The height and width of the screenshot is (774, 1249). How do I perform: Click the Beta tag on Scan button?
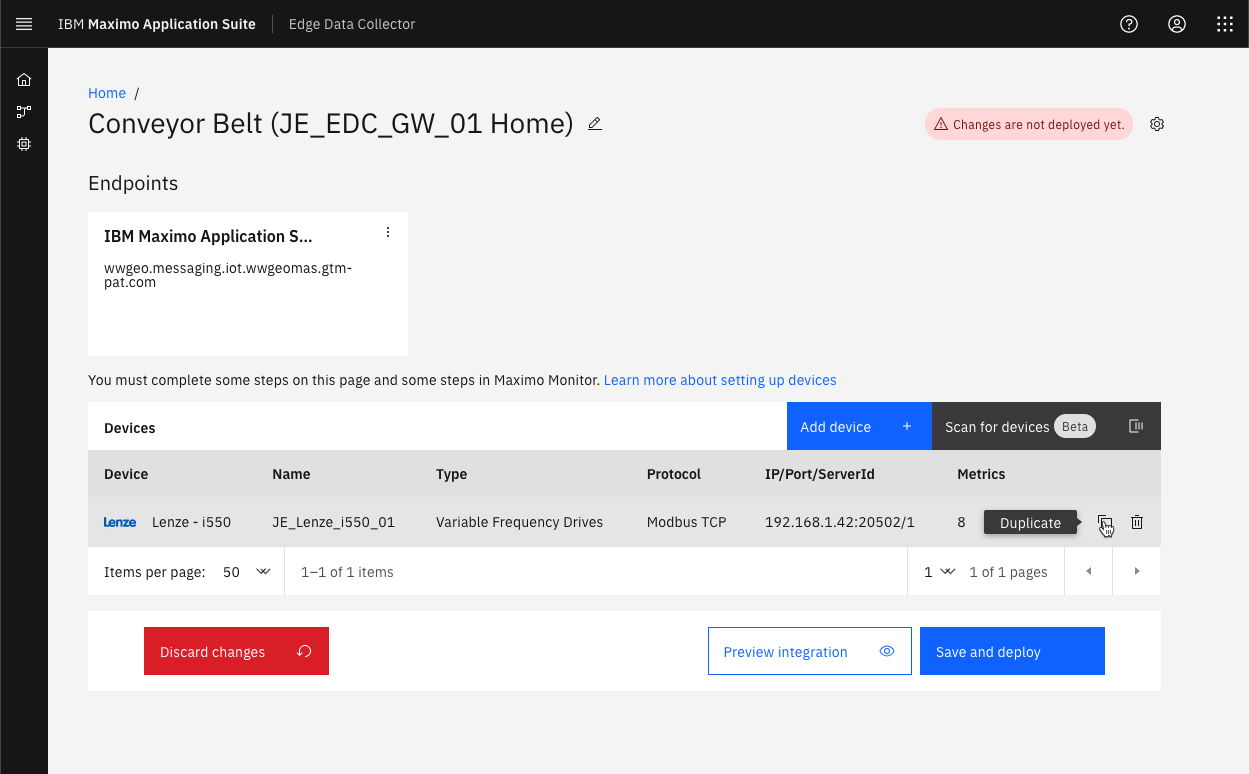[x=1075, y=426]
